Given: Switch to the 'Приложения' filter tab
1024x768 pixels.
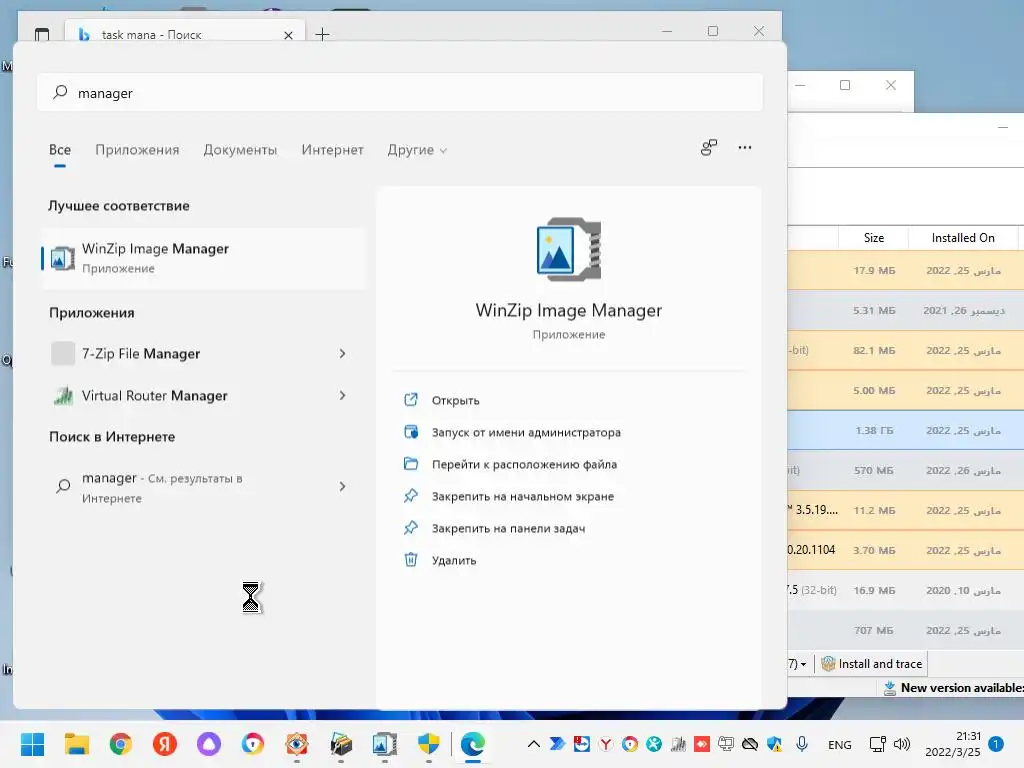Looking at the screenshot, I should point(137,150).
